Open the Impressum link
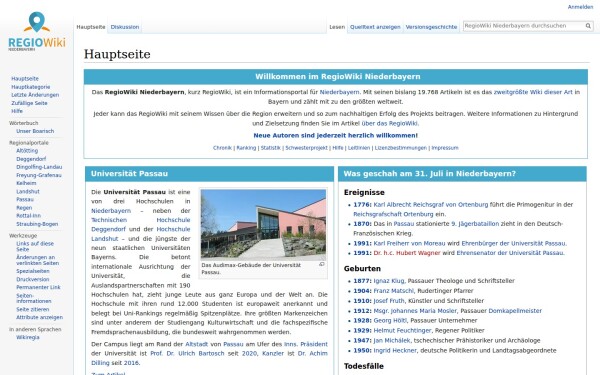The image size is (600, 375). click(x=445, y=148)
